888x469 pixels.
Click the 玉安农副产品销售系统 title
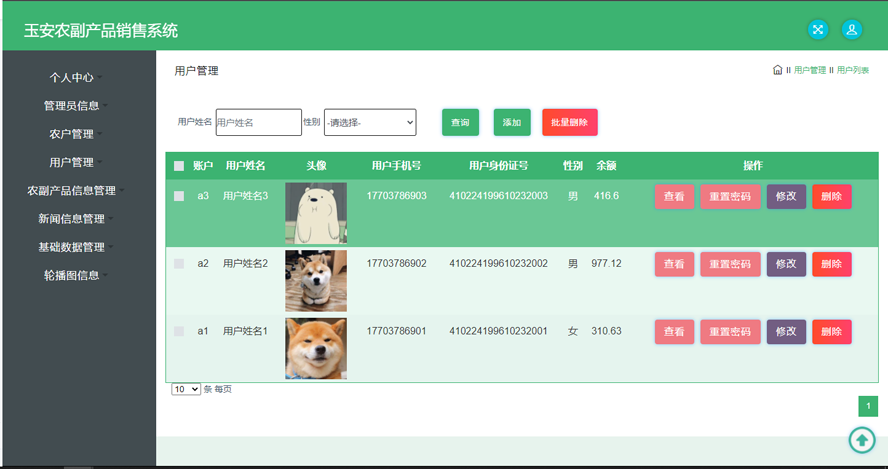101,30
